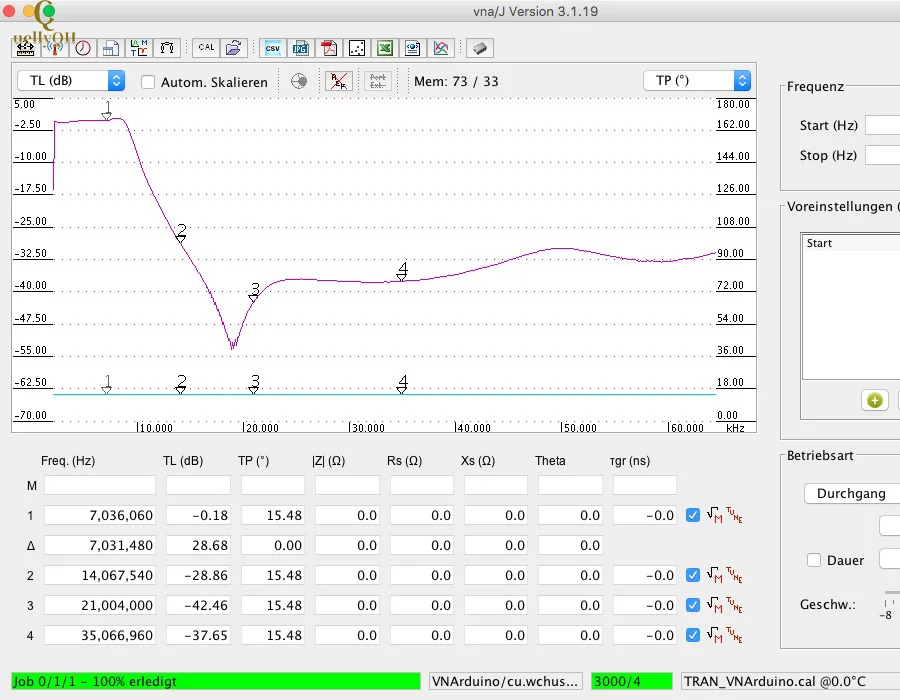Open the Smith chart icon
The image size is (900, 700).
(x=299, y=81)
